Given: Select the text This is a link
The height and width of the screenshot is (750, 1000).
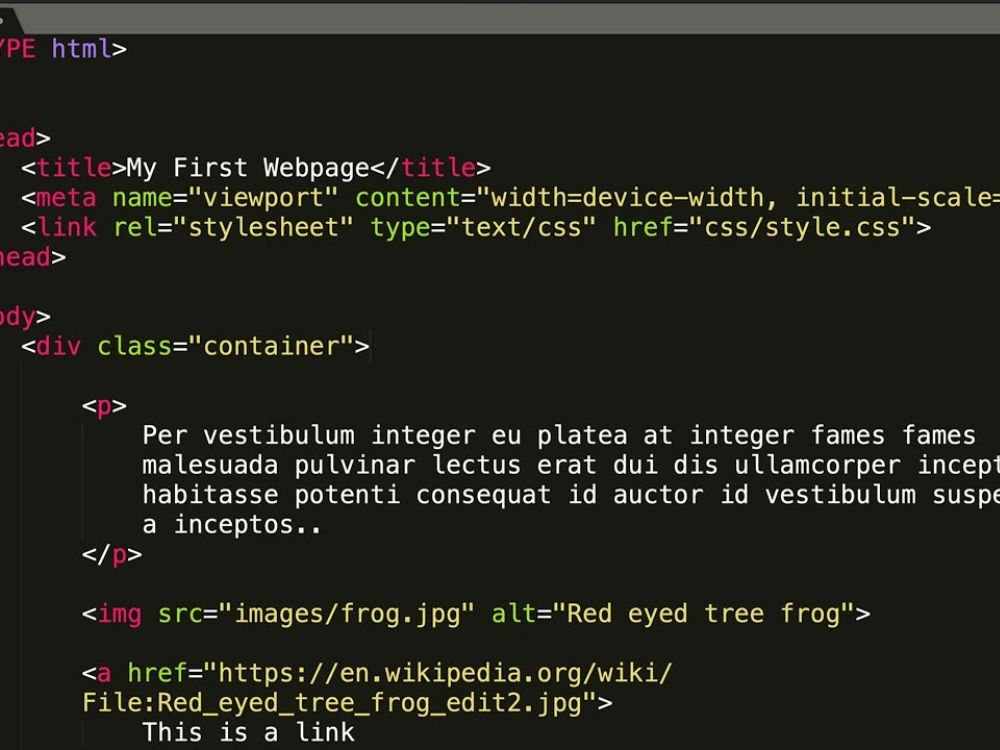Looking at the screenshot, I should [x=248, y=732].
